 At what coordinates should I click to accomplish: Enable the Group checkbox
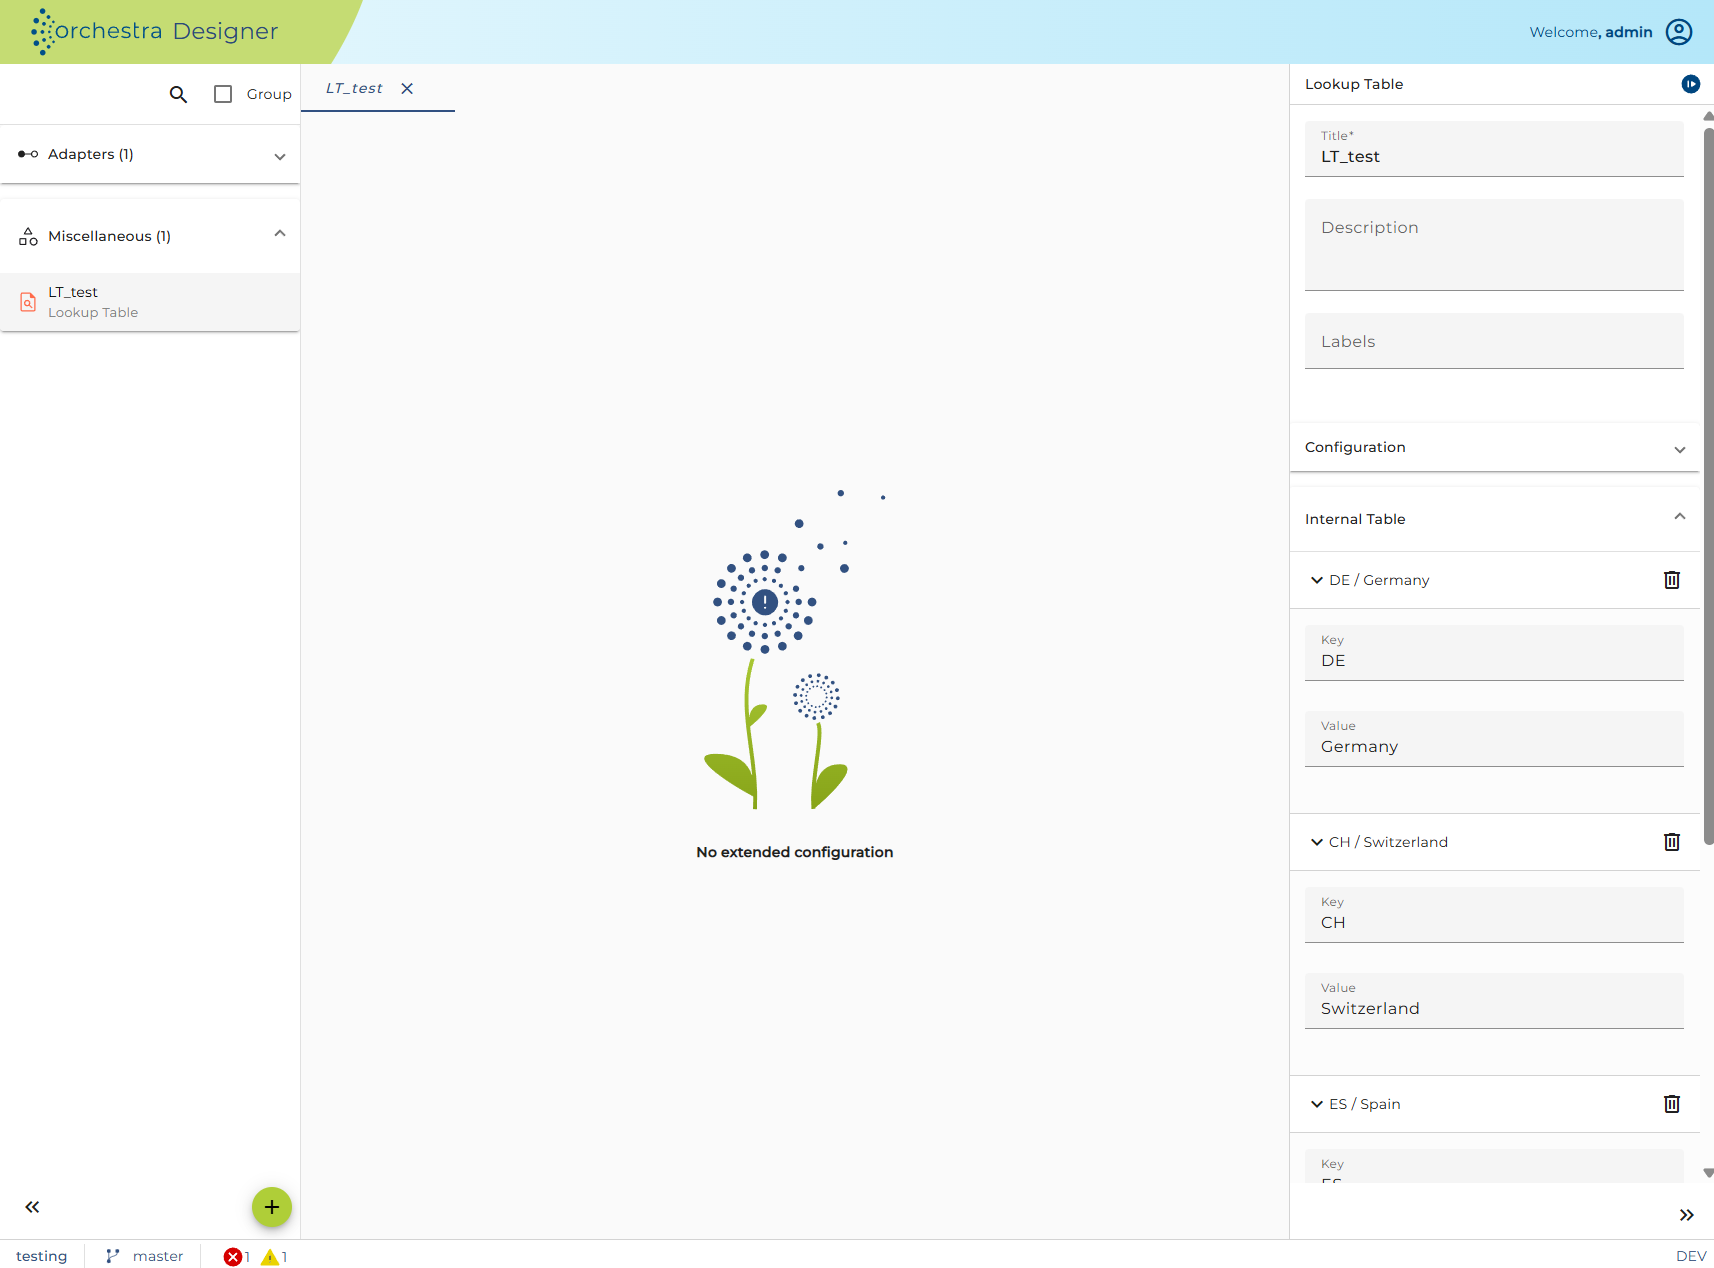[x=223, y=94]
